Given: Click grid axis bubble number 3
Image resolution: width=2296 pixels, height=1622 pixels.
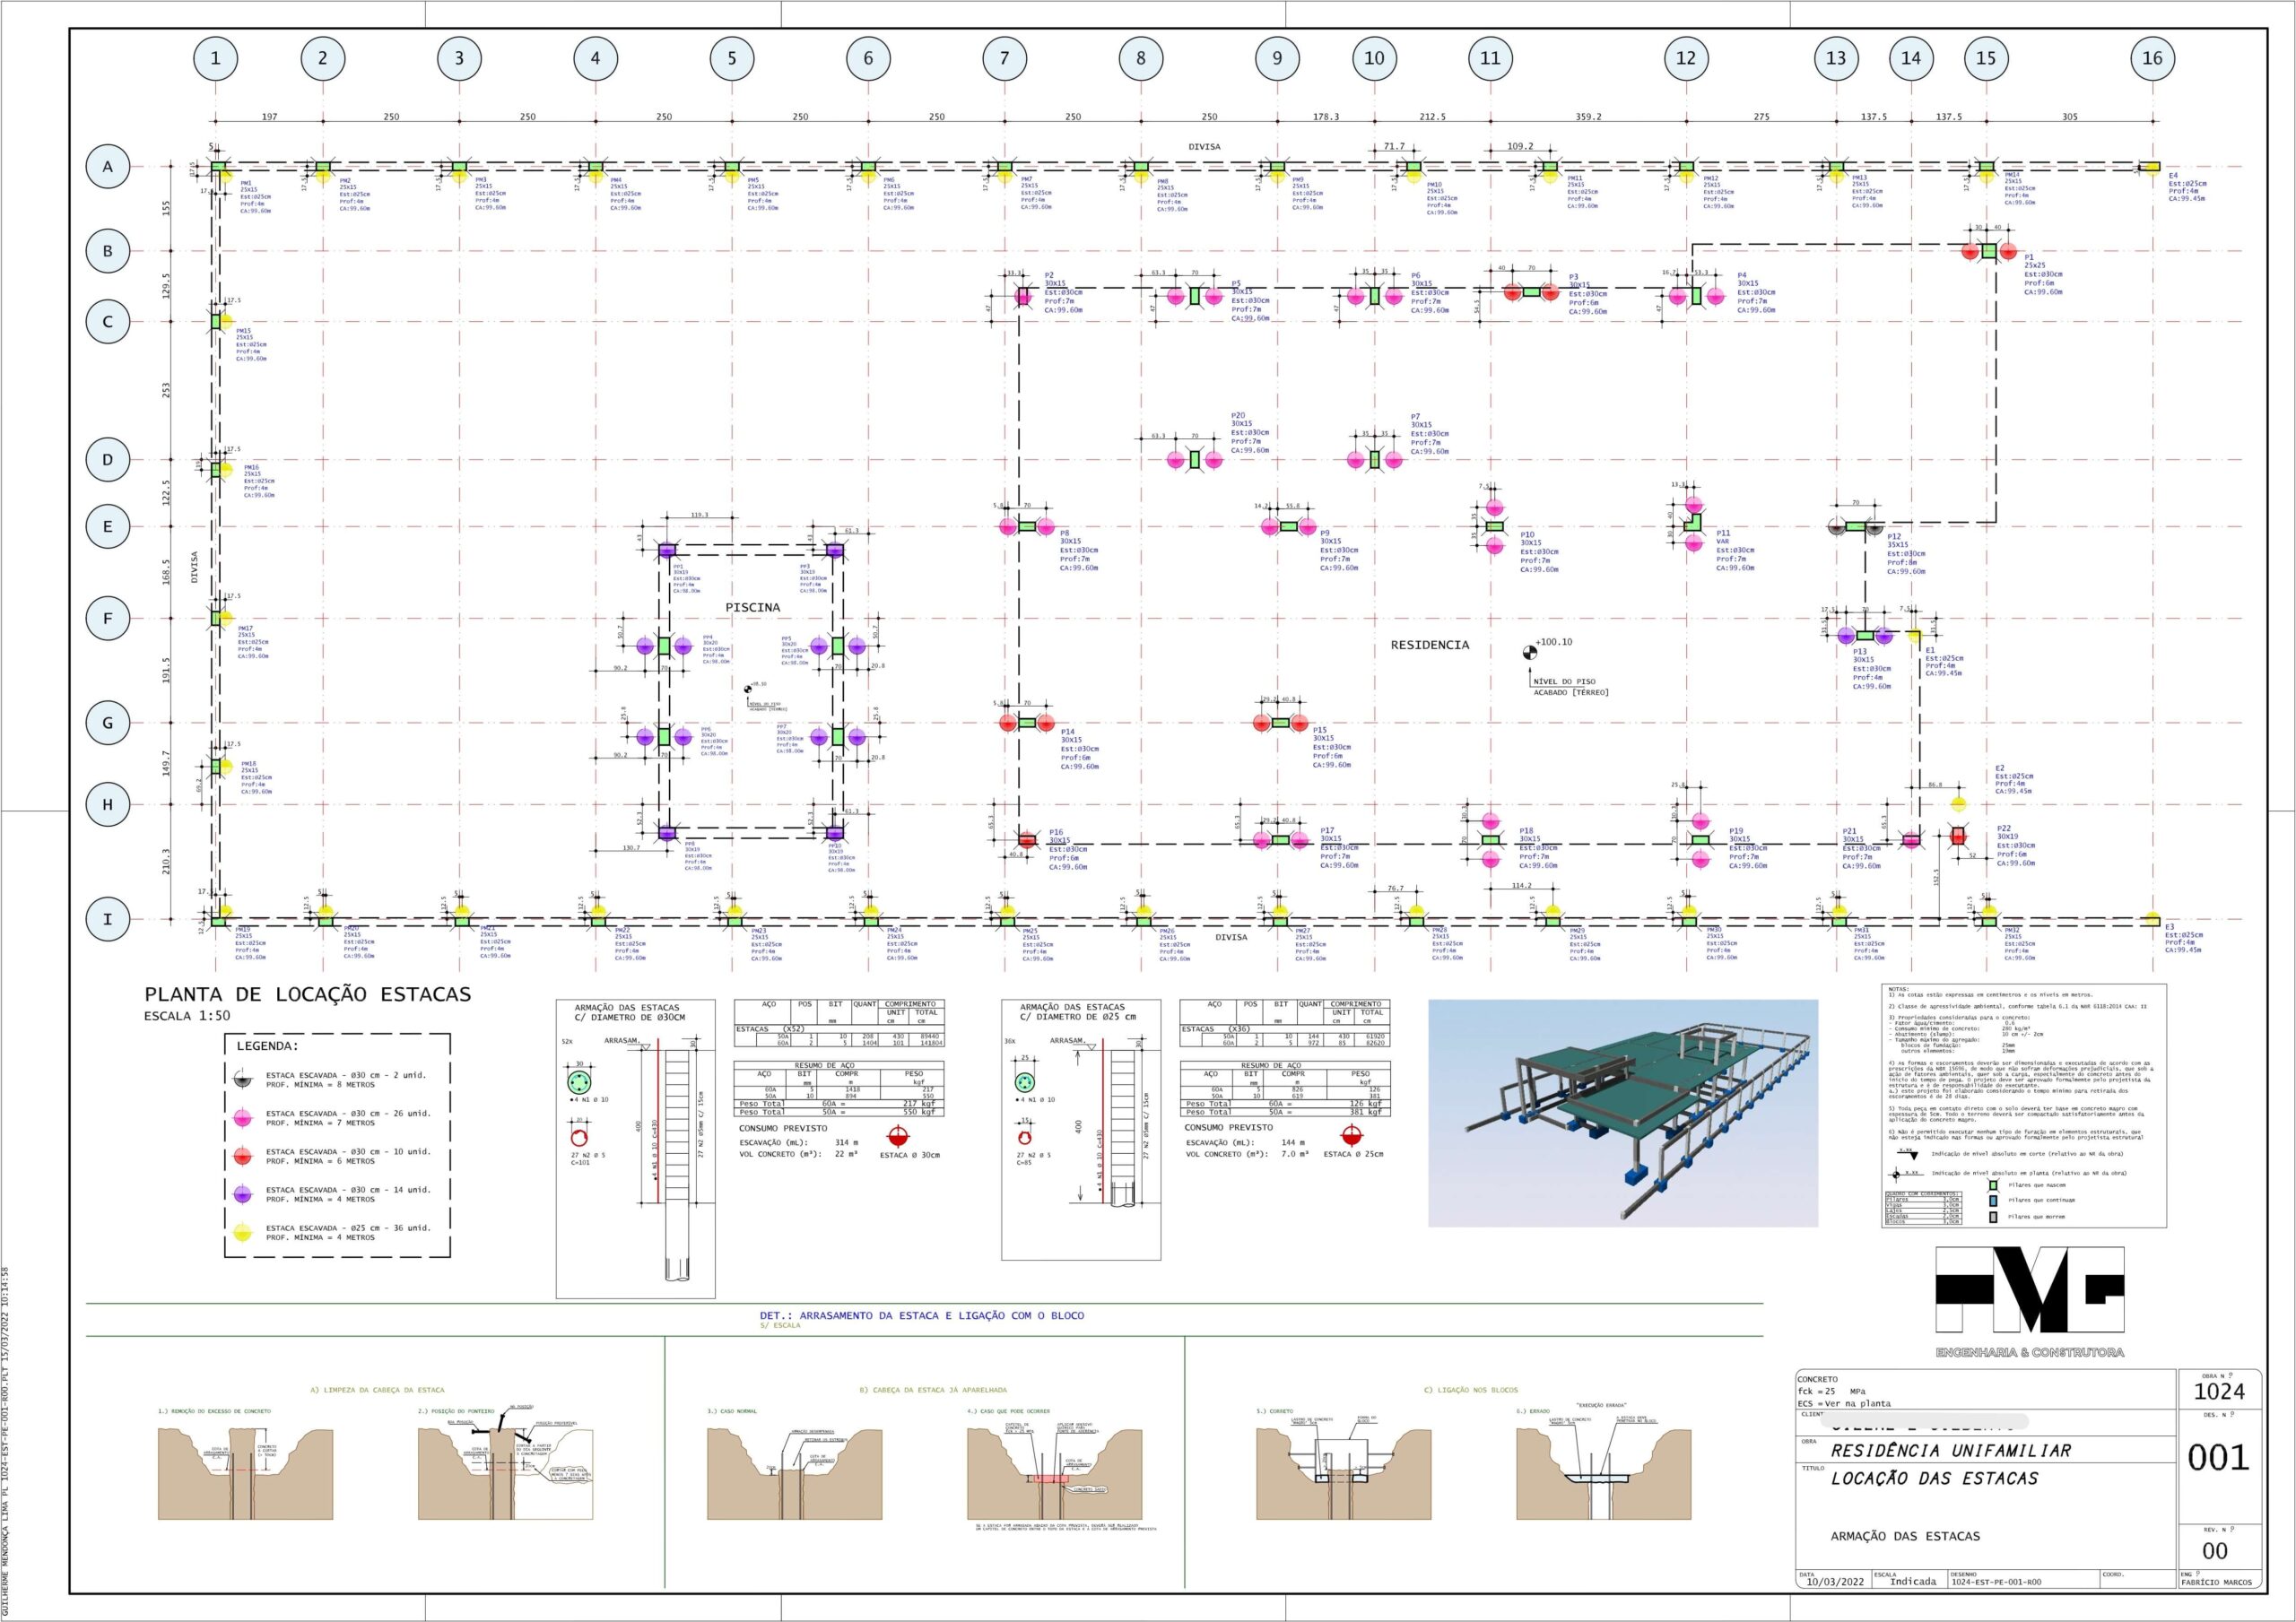Looking at the screenshot, I should 459,58.
